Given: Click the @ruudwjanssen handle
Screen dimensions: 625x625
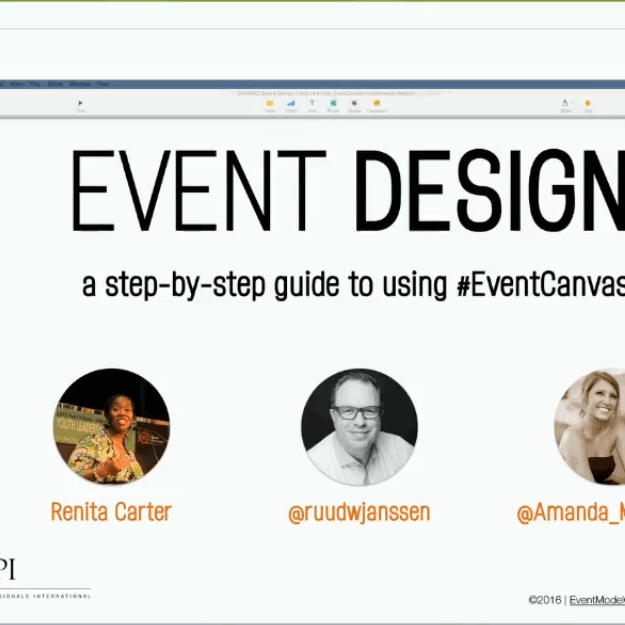Looking at the screenshot, I should pyautogui.click(x=359, y=513).
